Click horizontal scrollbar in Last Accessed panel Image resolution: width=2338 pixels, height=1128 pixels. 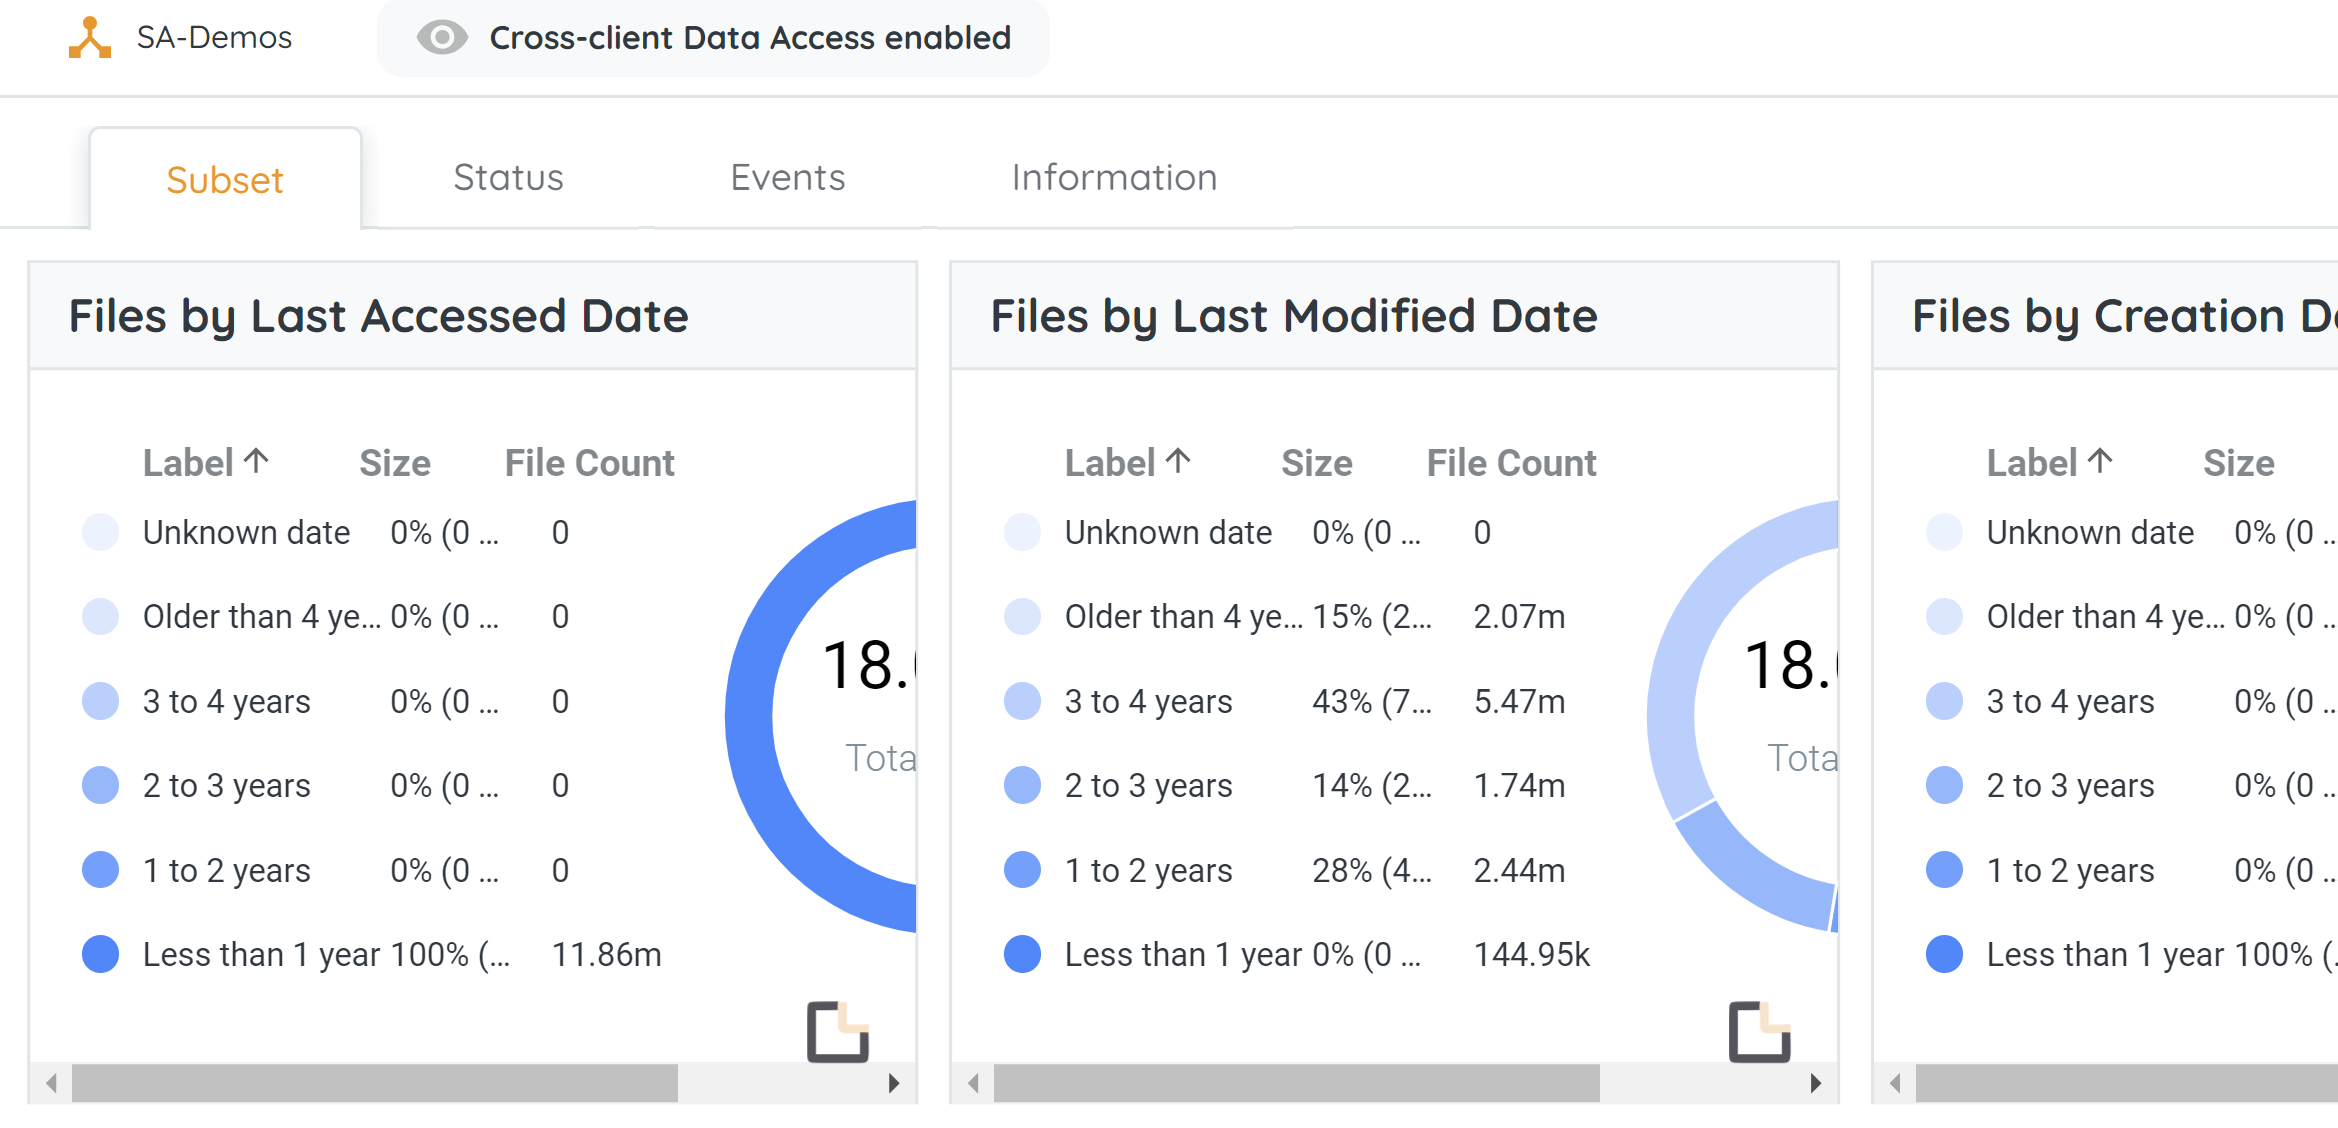375,1083
